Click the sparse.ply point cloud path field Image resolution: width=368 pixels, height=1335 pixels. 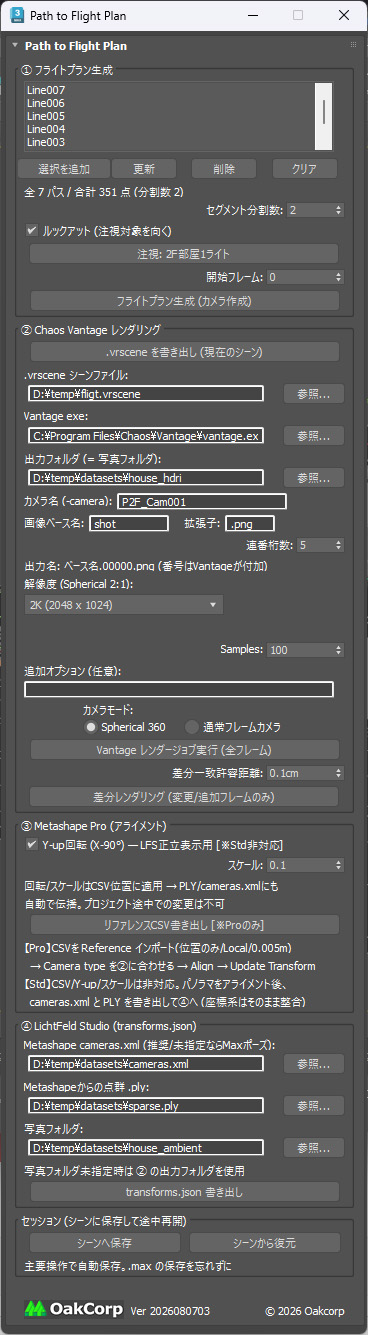point(145,1106)
